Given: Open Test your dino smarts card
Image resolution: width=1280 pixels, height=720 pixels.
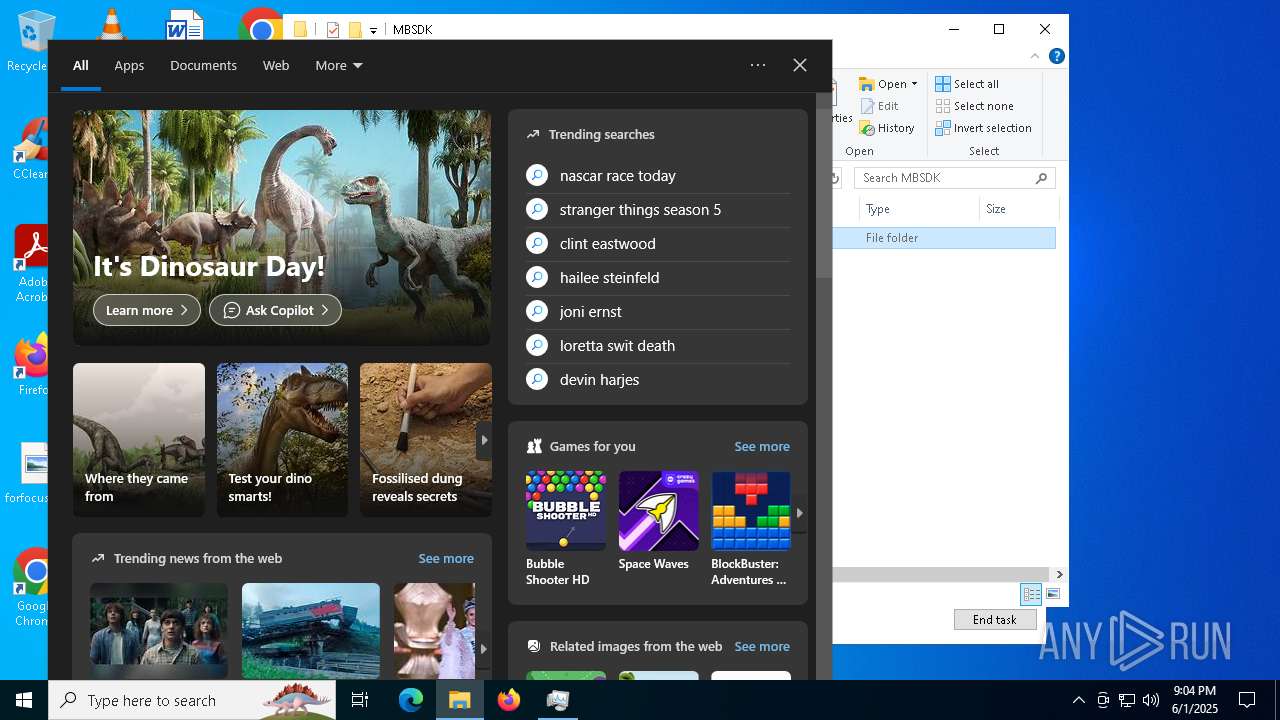Looking at the screenshot, I should coord(282,440).
